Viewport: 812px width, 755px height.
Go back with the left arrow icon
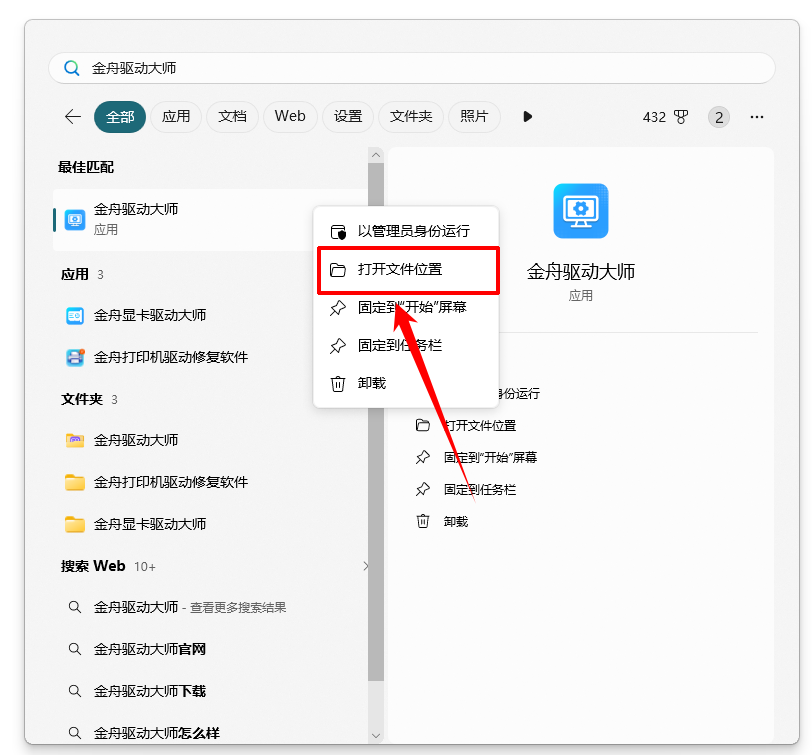72,117
